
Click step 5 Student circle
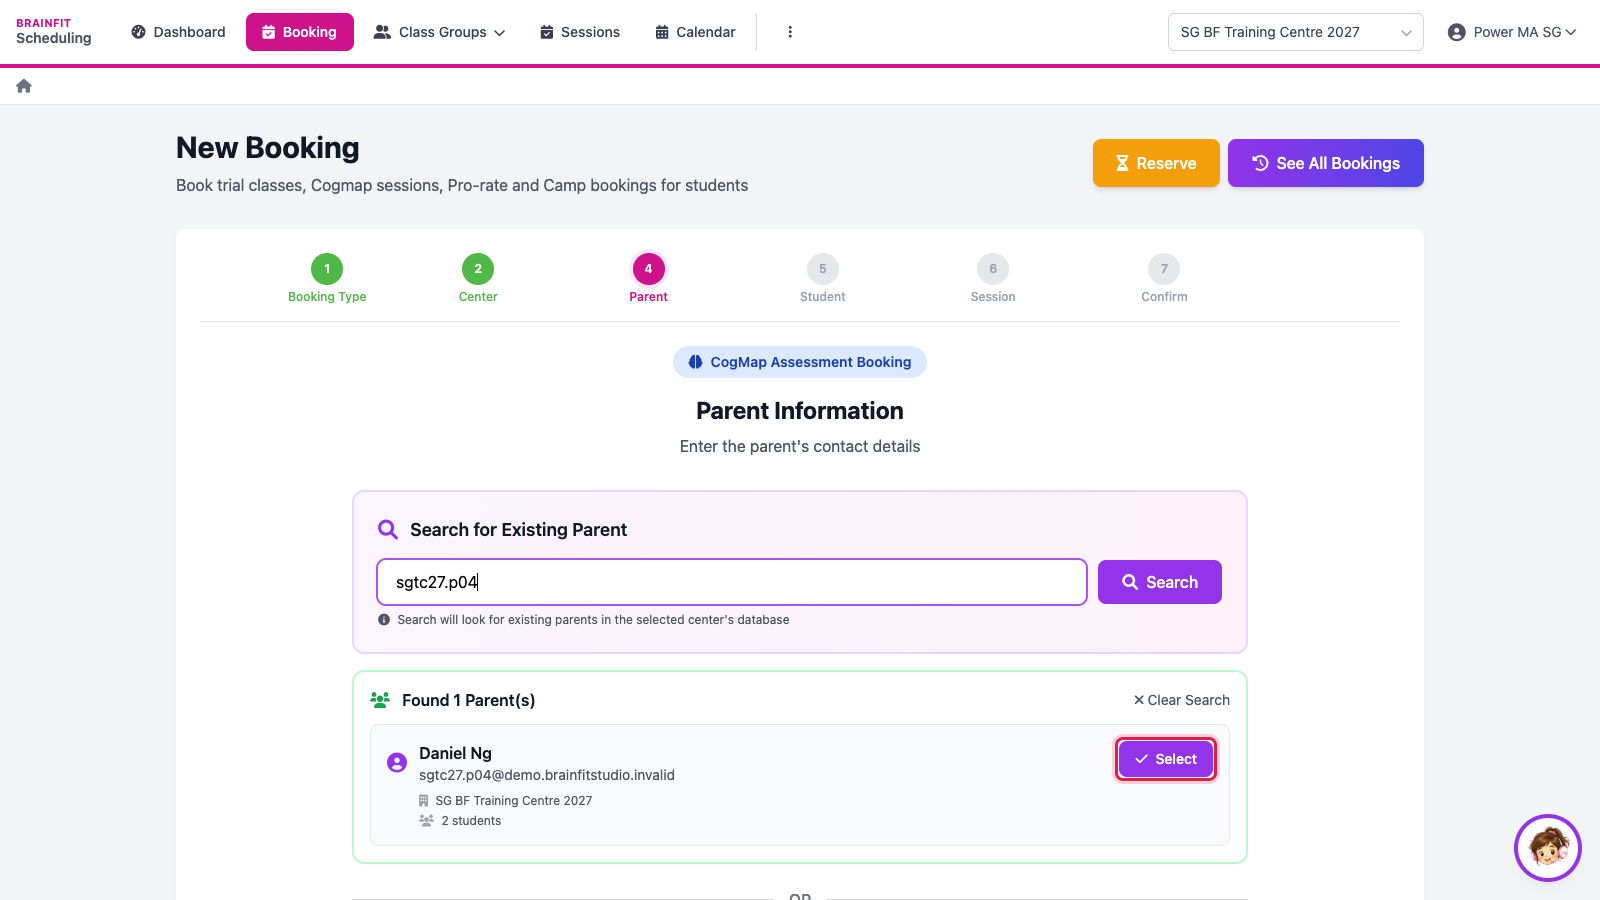(823, 269)
